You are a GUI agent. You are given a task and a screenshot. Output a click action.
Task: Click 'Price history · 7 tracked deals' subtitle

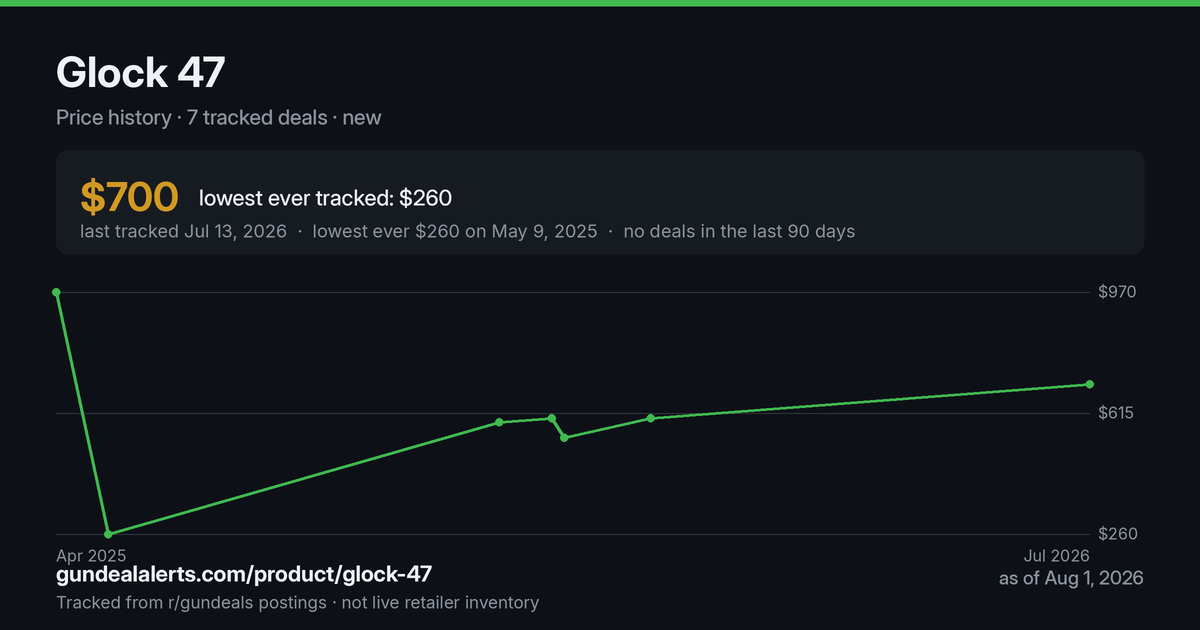tap(191, 117)
